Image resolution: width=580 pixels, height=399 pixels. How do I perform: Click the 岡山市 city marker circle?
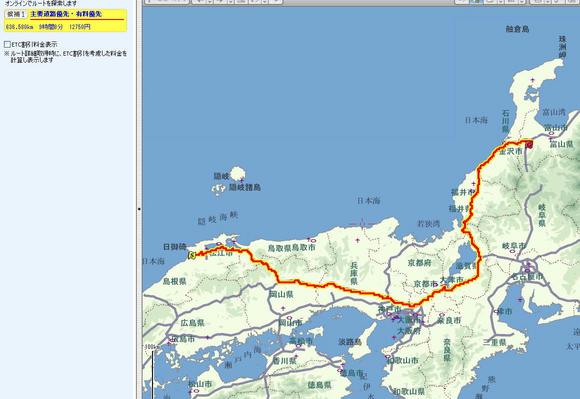point(290,318)
